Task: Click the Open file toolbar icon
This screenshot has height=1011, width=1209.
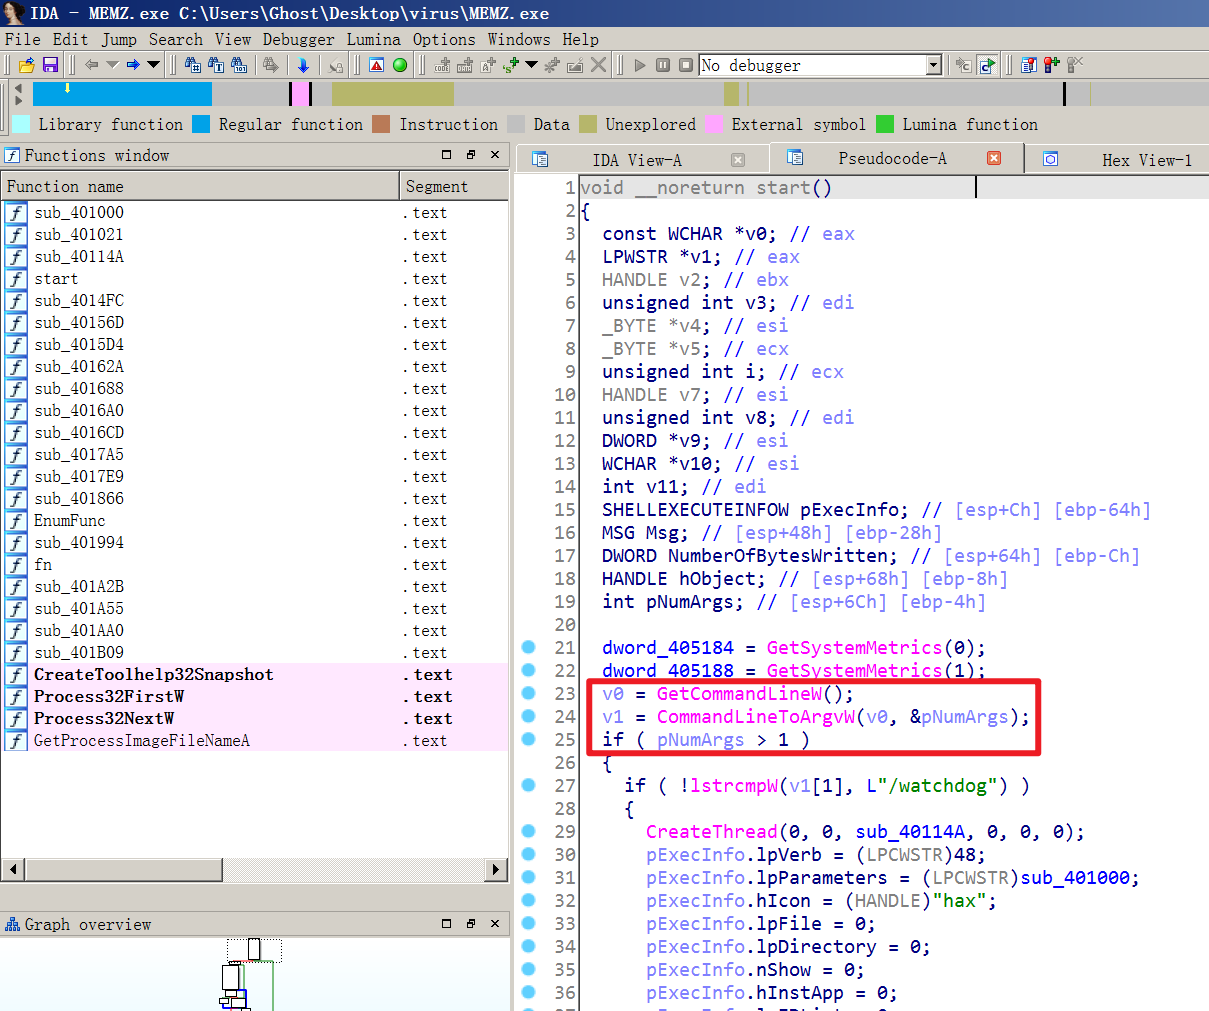Action: pyautogui.click(x=27, y=65)
